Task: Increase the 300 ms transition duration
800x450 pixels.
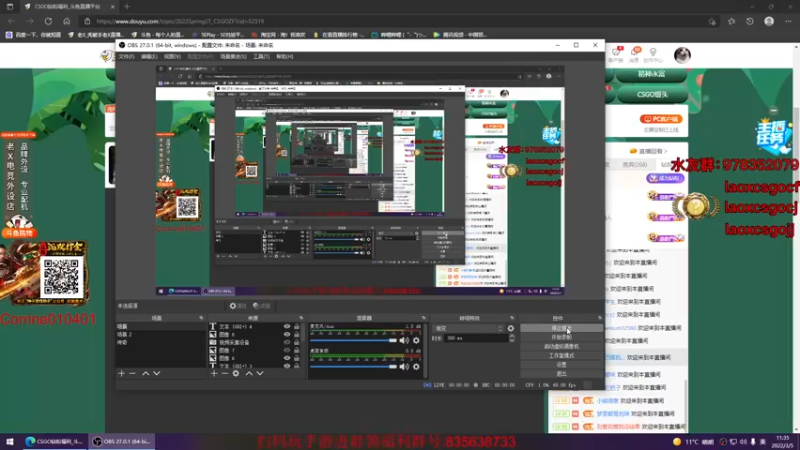Action: point(512,336)
